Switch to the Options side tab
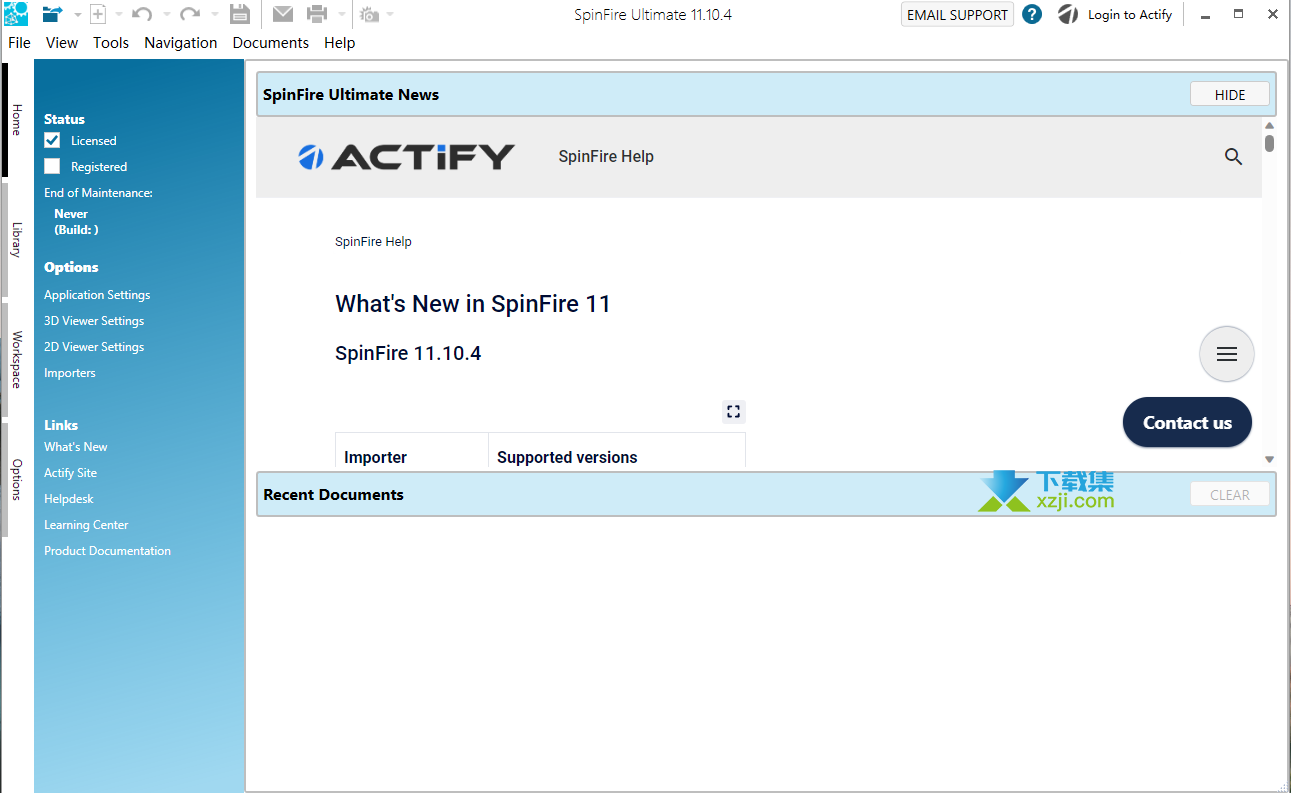The width and height of the screenshot is (1291, 793). click(x=16, y=480)
